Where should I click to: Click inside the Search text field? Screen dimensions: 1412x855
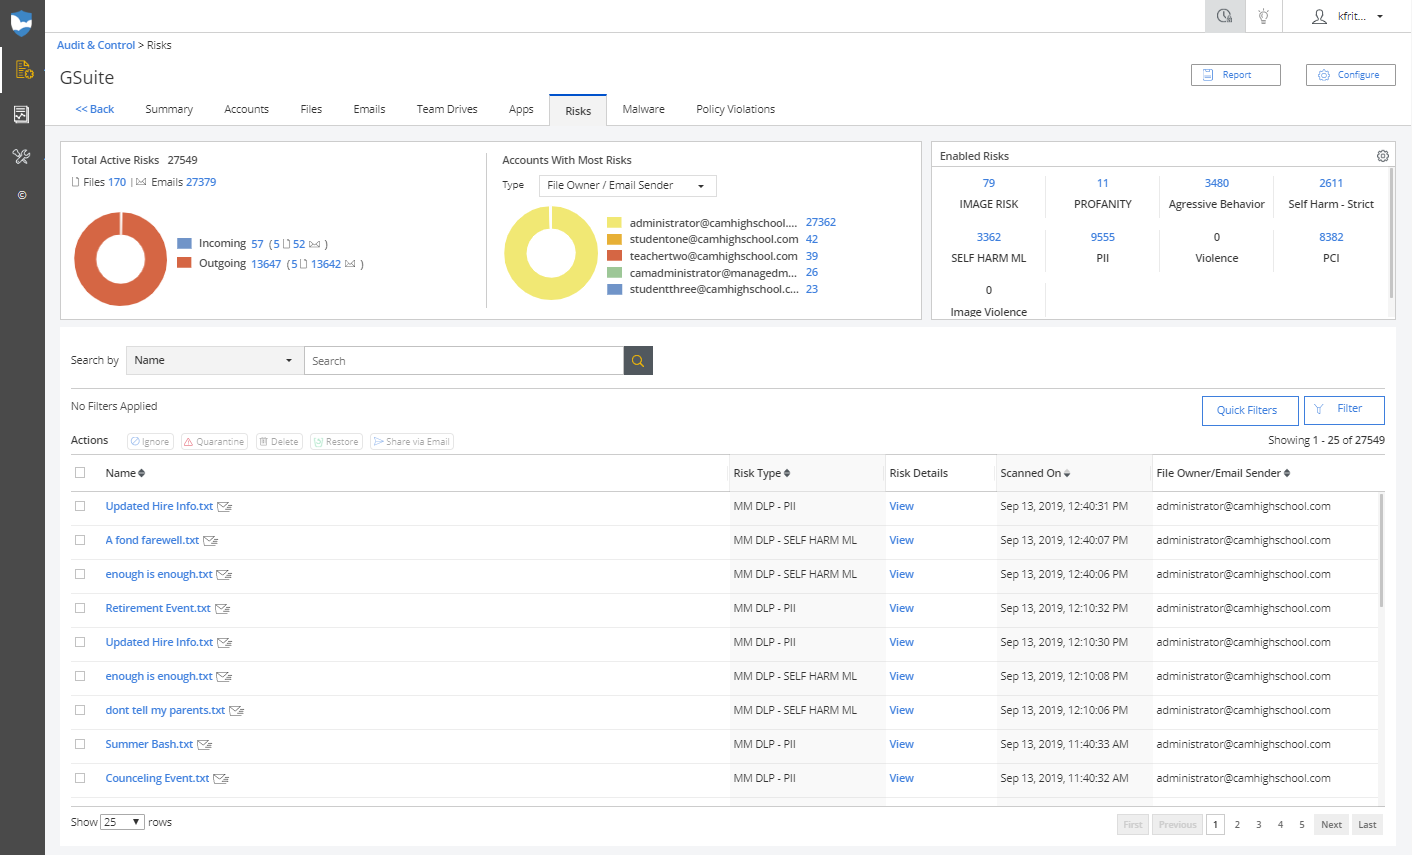click(463, 361)
